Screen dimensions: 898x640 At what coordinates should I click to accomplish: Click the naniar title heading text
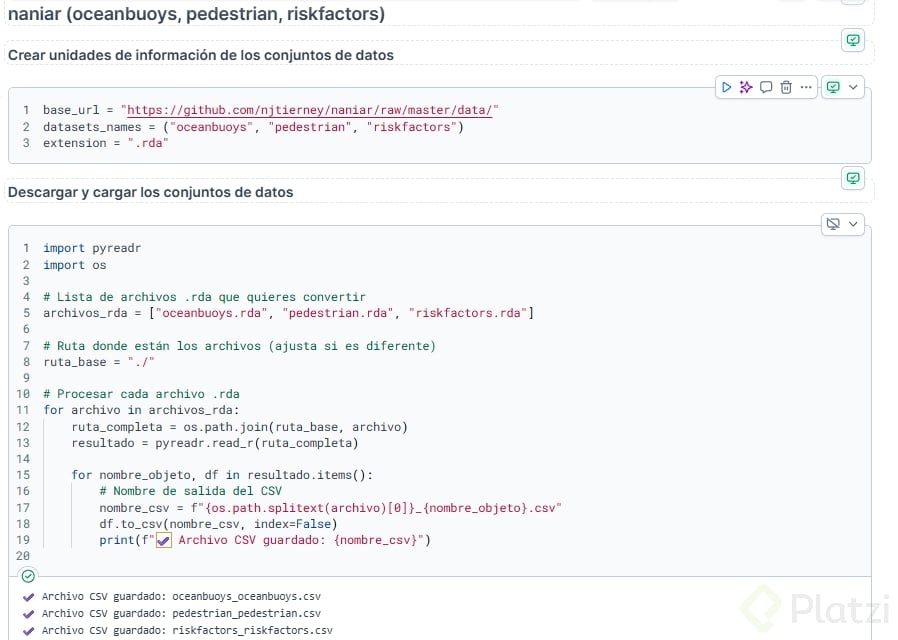point(196,14)
